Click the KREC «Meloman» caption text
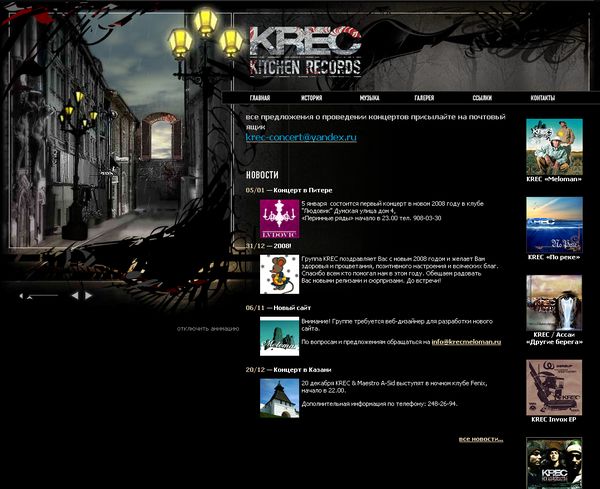This screenshot has height=489, width=600. 554,179
